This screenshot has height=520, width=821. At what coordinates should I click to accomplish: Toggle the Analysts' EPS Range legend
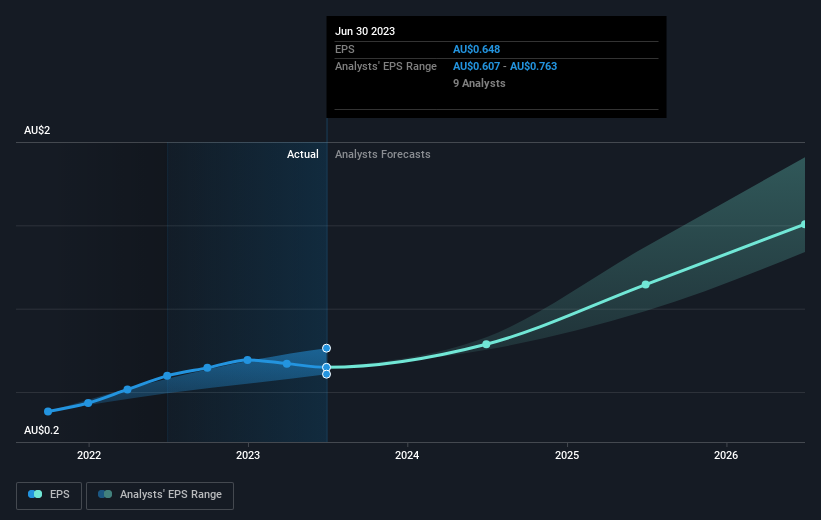[x=160, y=495]
